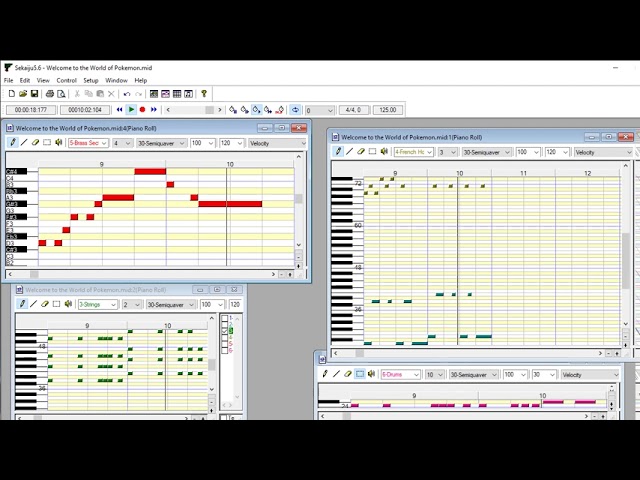Open the View menu
The image size is (640, 480).
click(x=43, y=80)
